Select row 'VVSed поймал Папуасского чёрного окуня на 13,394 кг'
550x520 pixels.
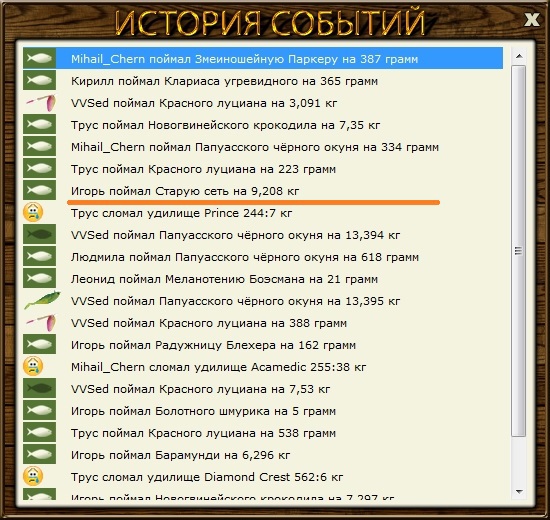pyautogui.click(x=263, y=234)
